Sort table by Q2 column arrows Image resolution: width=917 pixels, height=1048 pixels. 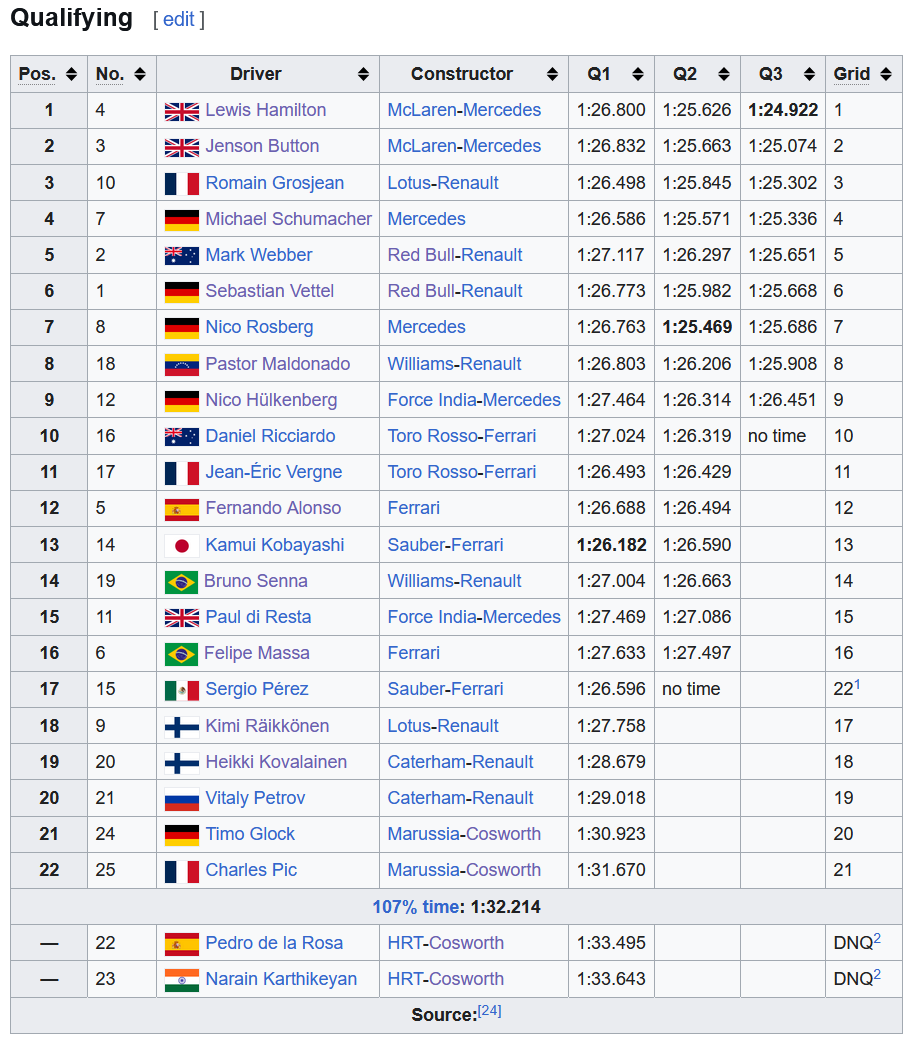tap(723, 74)
